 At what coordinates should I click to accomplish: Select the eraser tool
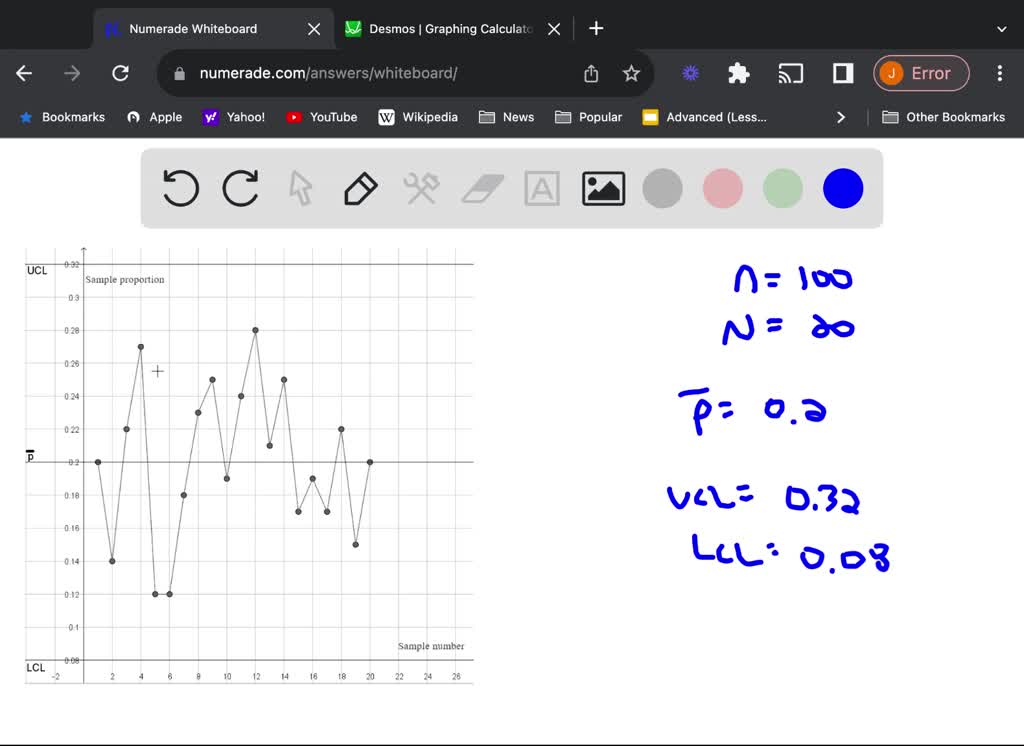click(x=484, y=188)
